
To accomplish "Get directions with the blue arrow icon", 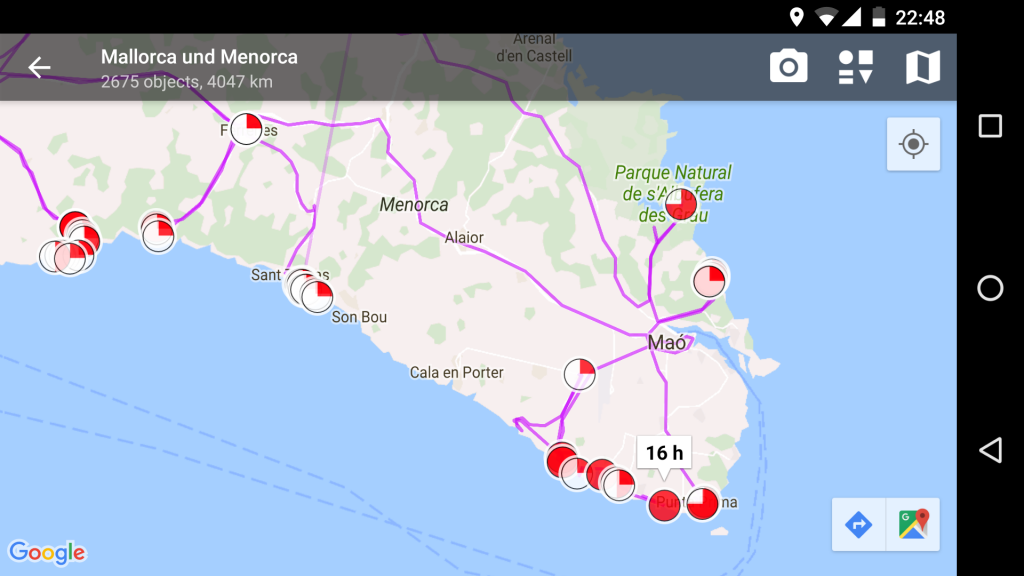I will pos(859,524).
